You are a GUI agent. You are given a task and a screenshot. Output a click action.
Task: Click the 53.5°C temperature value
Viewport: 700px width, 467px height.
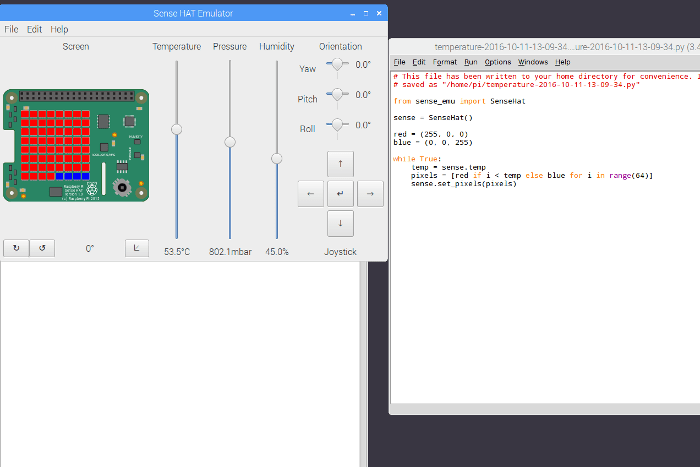tap(177, 252)
